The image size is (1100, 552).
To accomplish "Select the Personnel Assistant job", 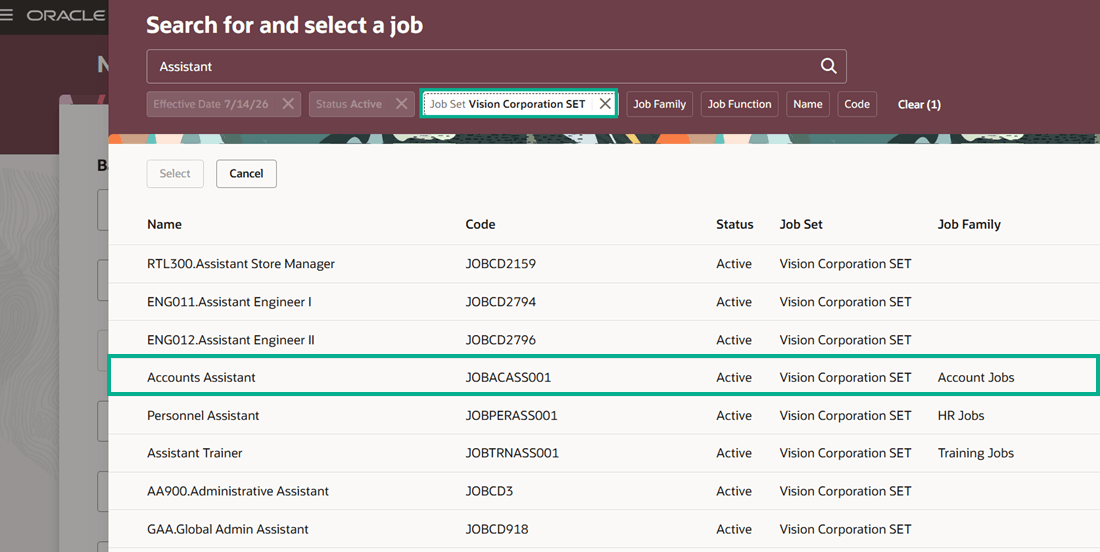I will [604, 415].
